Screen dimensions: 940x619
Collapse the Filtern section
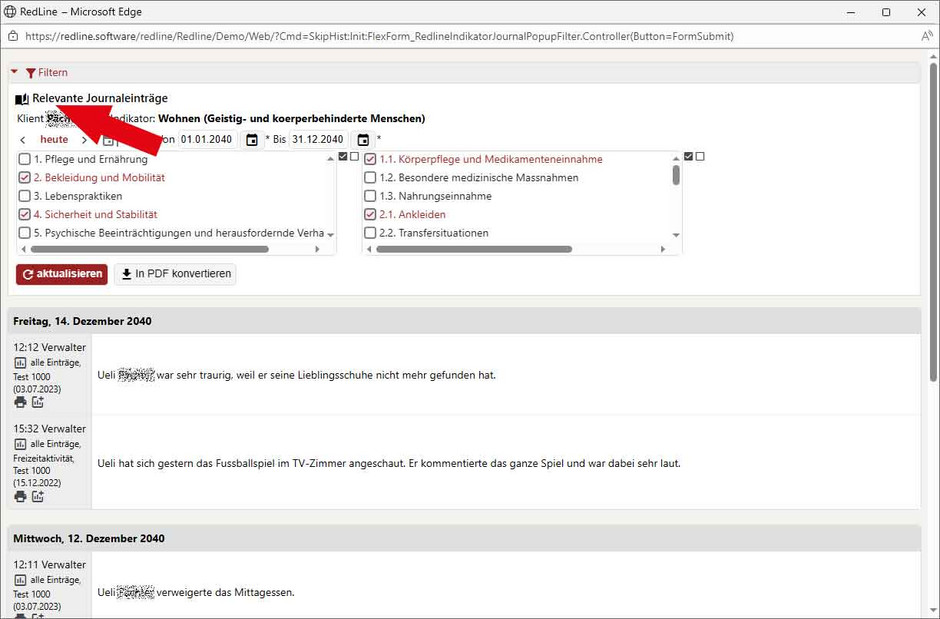pos(14,72)
